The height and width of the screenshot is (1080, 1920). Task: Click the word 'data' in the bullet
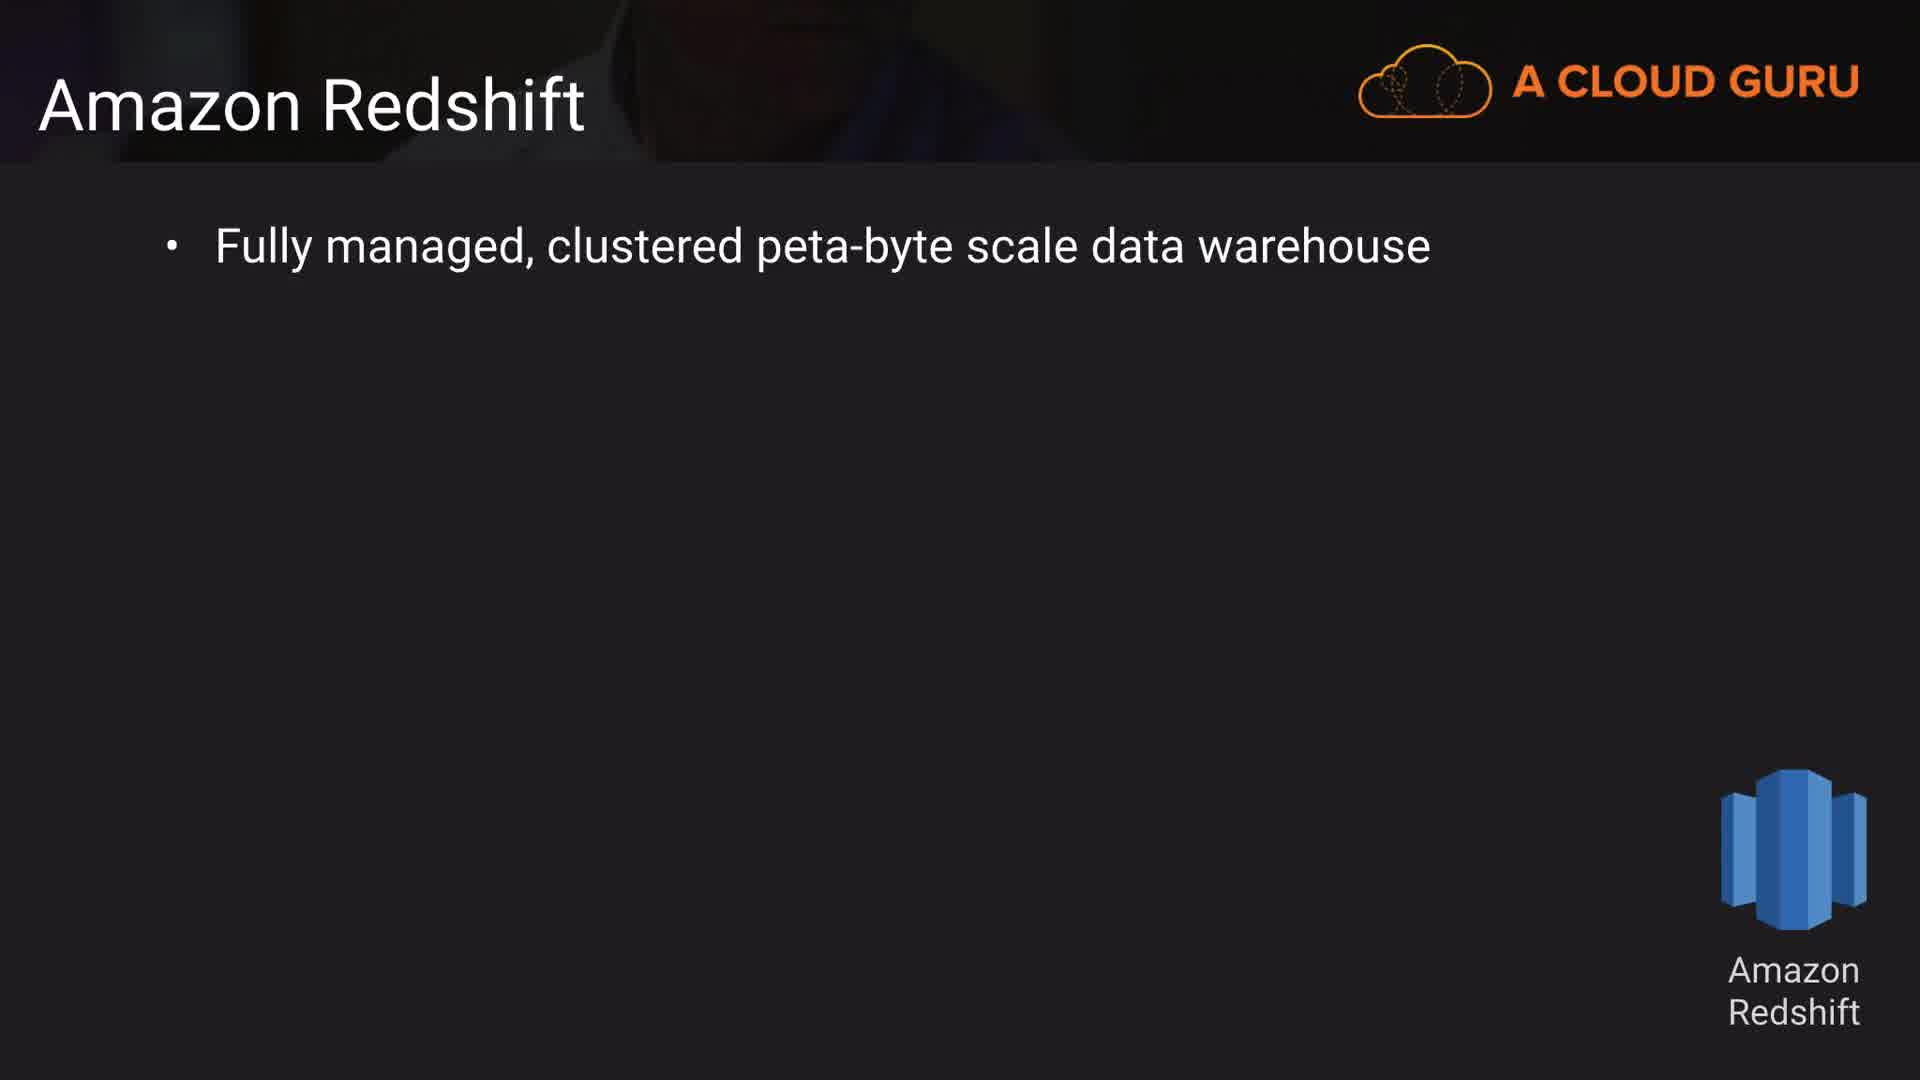[1137, 247]
